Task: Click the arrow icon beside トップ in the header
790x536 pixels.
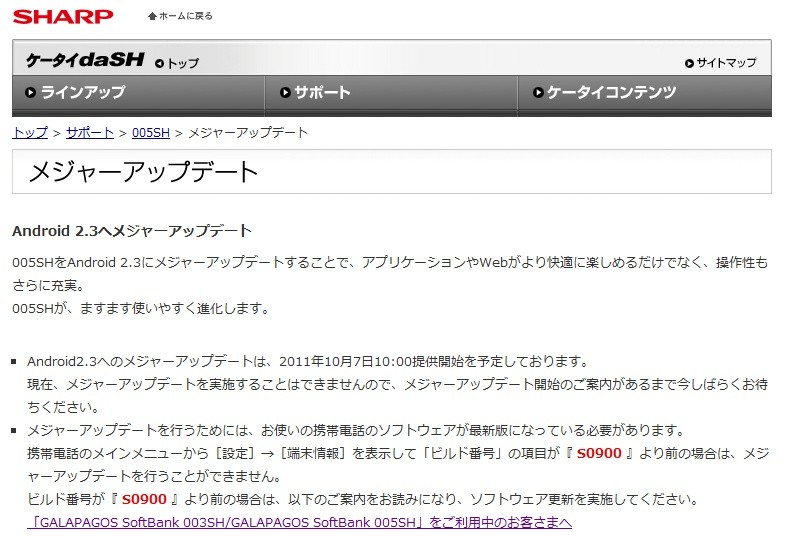Action: [160, 63]
